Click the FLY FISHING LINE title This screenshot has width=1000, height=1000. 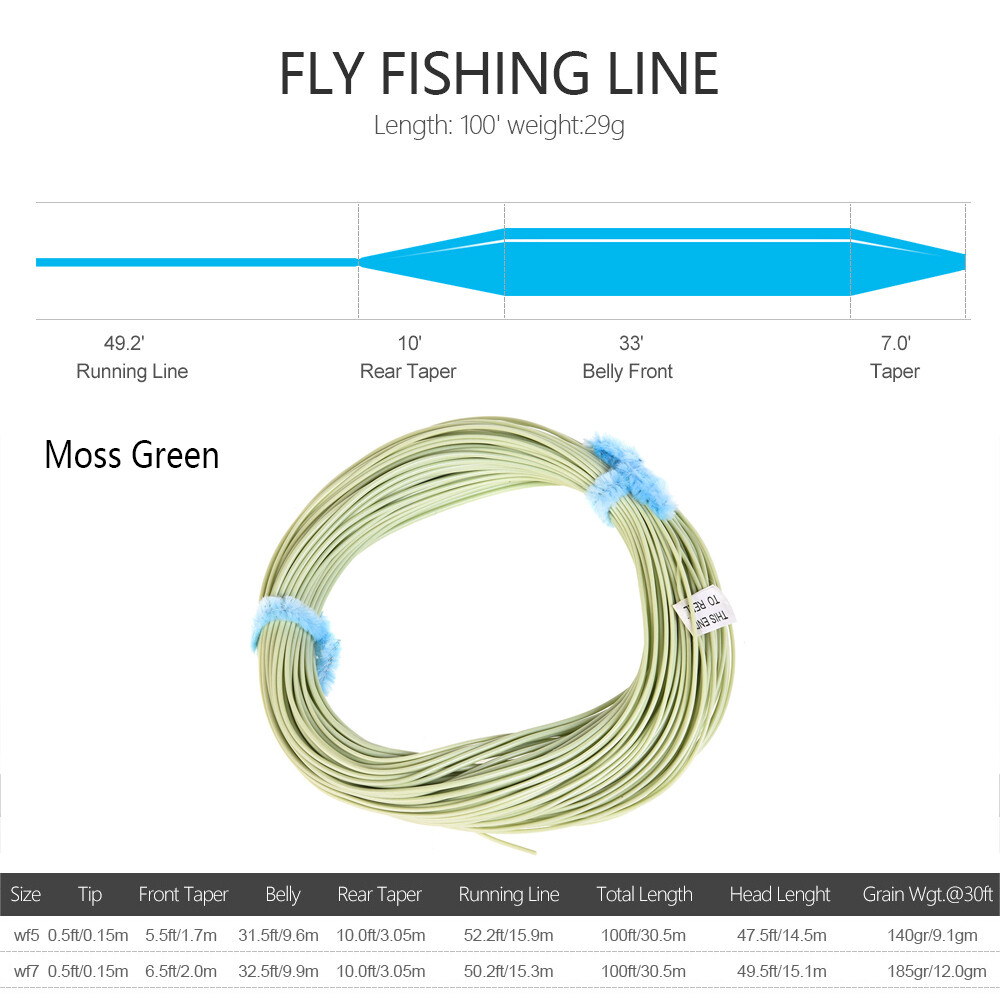click(499, 73)
